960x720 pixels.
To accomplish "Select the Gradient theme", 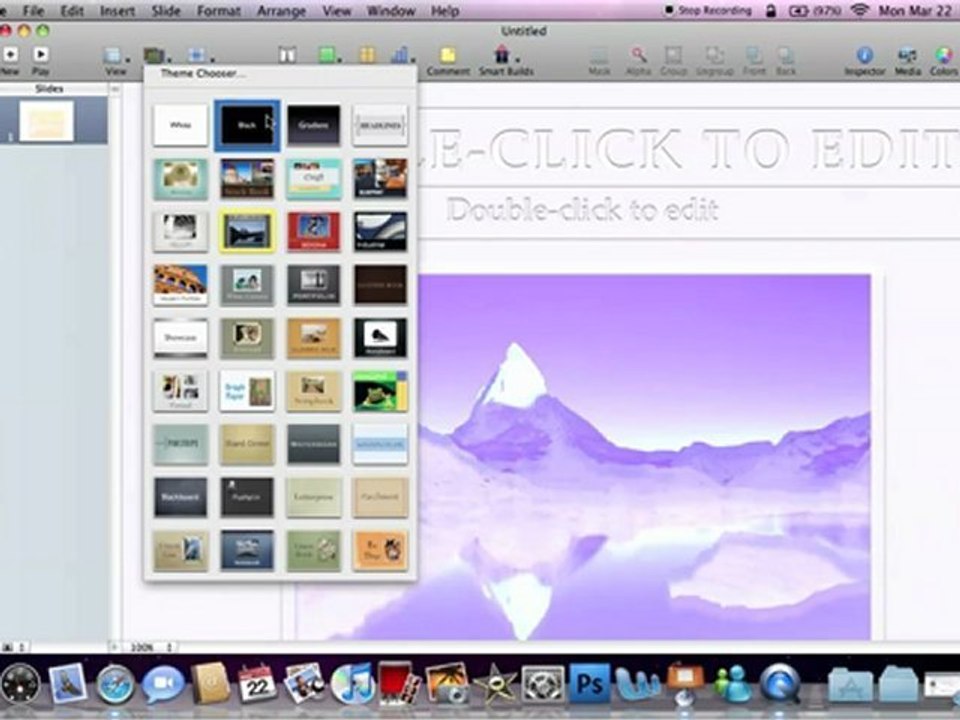I will pyautogui.click(x=313, y=125).
